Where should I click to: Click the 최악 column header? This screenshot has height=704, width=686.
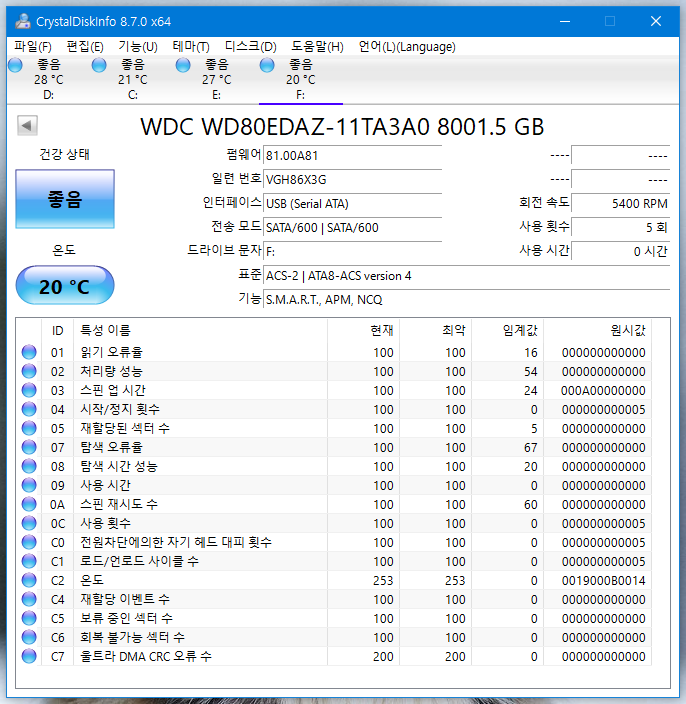(x=435, y=331)
